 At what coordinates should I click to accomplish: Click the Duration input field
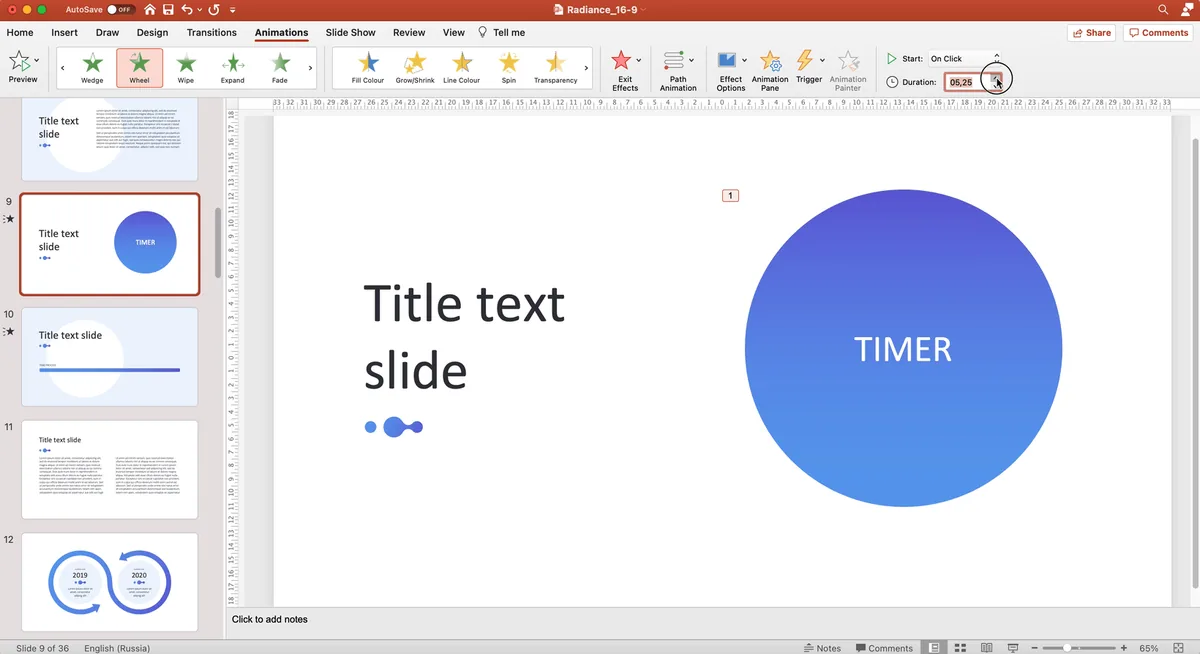click(967, 82)
